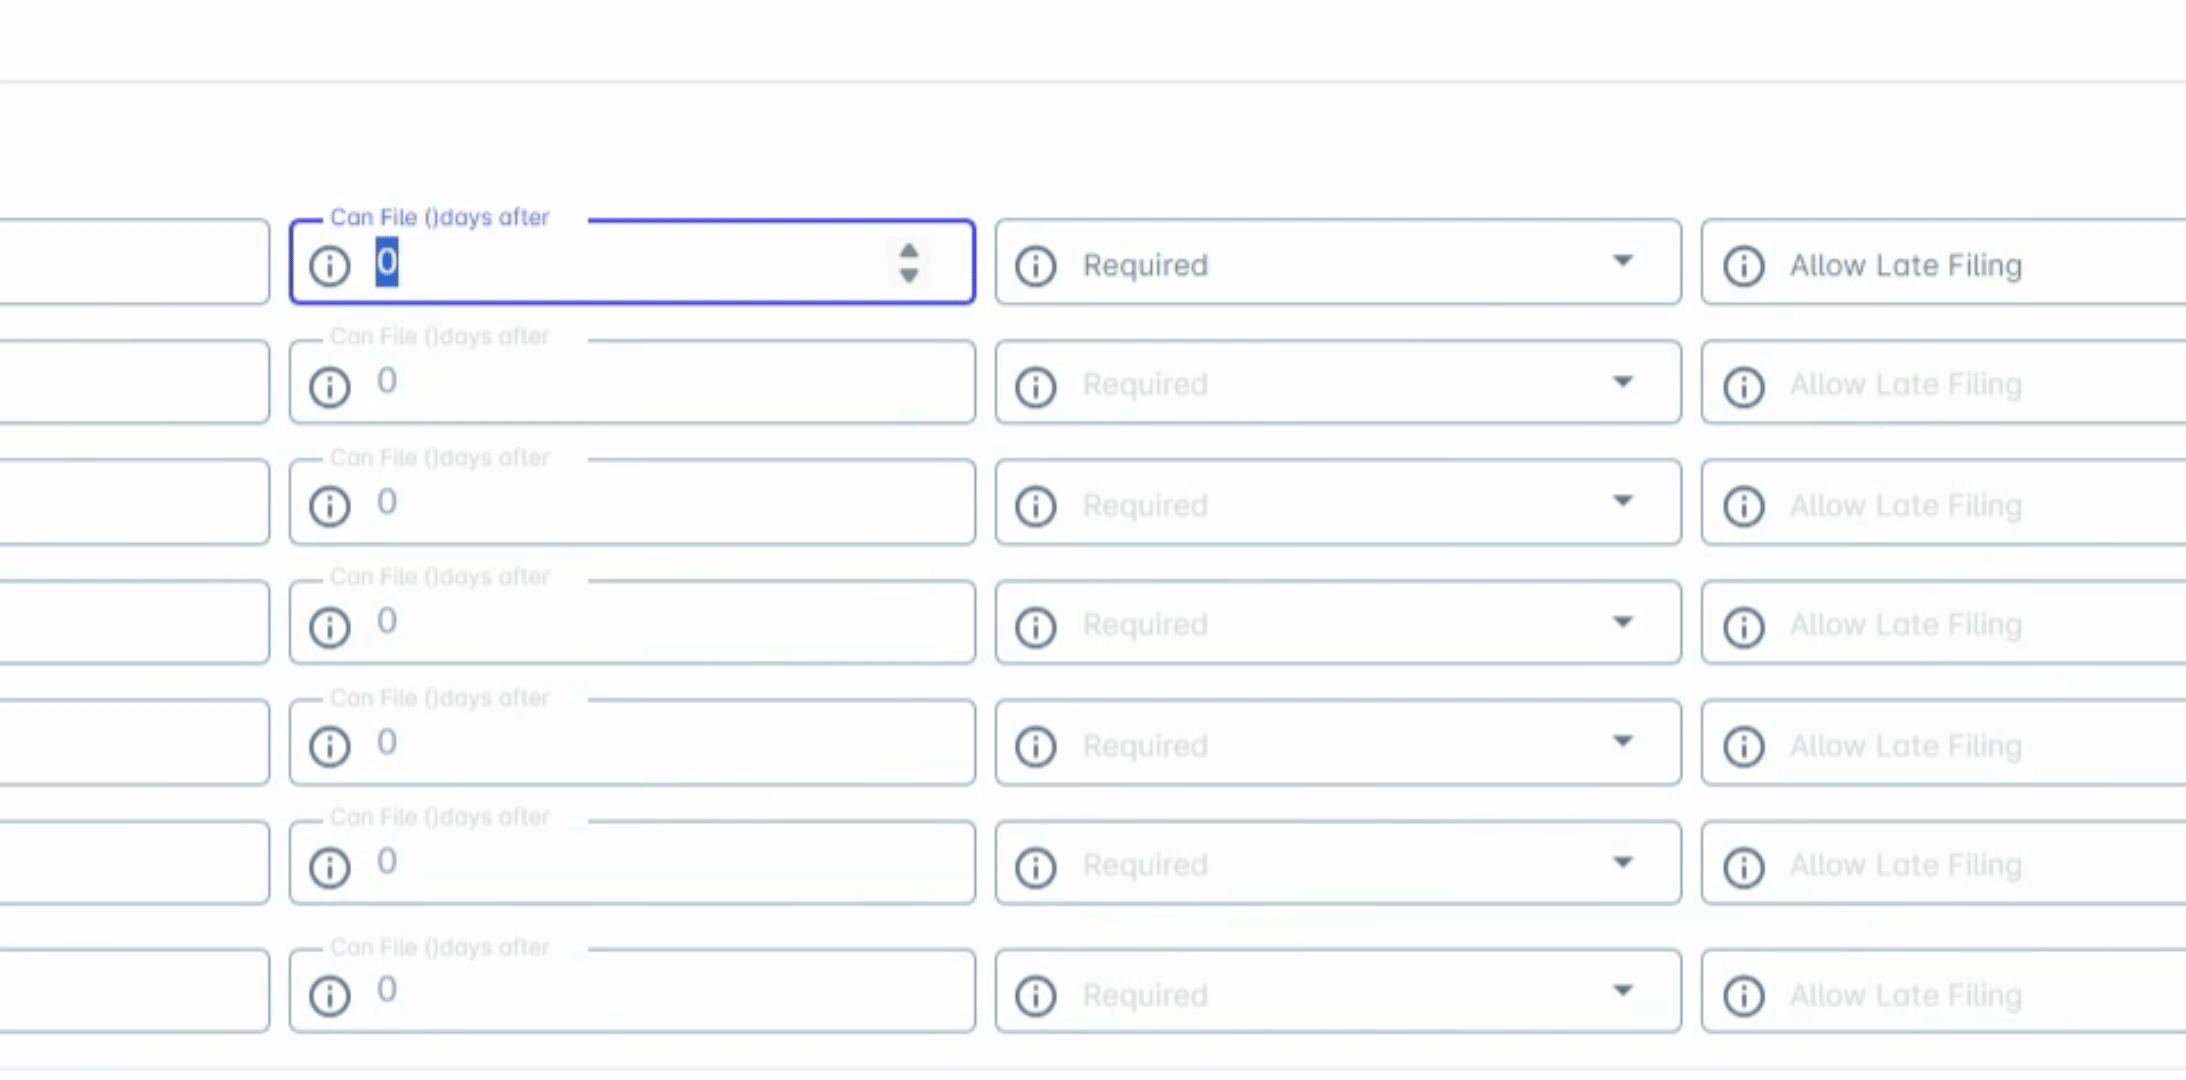The width and height of the screenshot is (2186, 1080).
Task: Click info icon in first Can File field
Action: click(329, 265)
